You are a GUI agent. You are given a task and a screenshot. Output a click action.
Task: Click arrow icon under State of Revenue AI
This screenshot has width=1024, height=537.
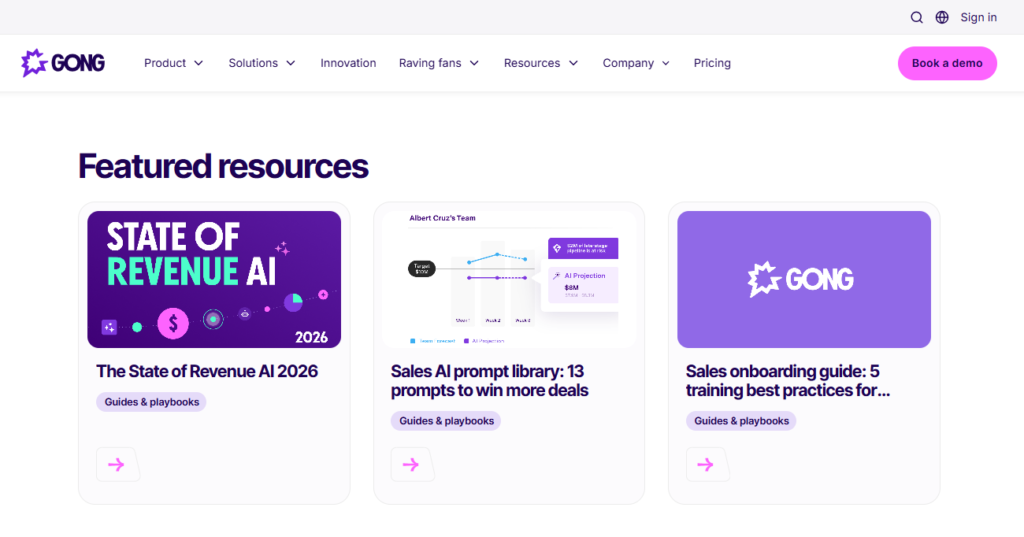[117, 464]
